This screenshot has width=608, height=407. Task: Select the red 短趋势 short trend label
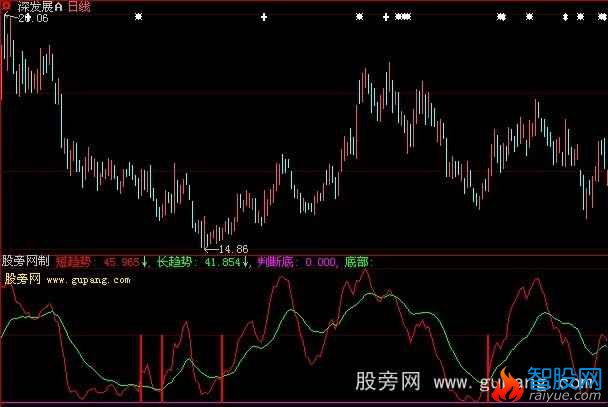[73, 262]
